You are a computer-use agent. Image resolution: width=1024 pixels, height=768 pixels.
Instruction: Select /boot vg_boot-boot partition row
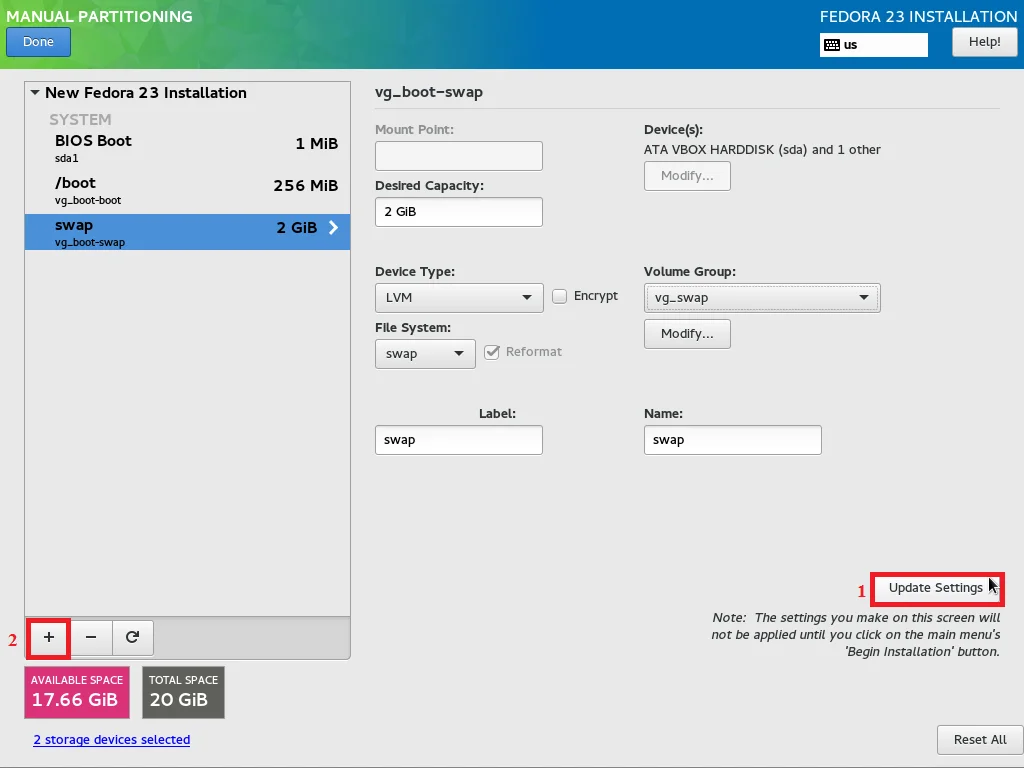pyautogui.click(x=187, y=190)
